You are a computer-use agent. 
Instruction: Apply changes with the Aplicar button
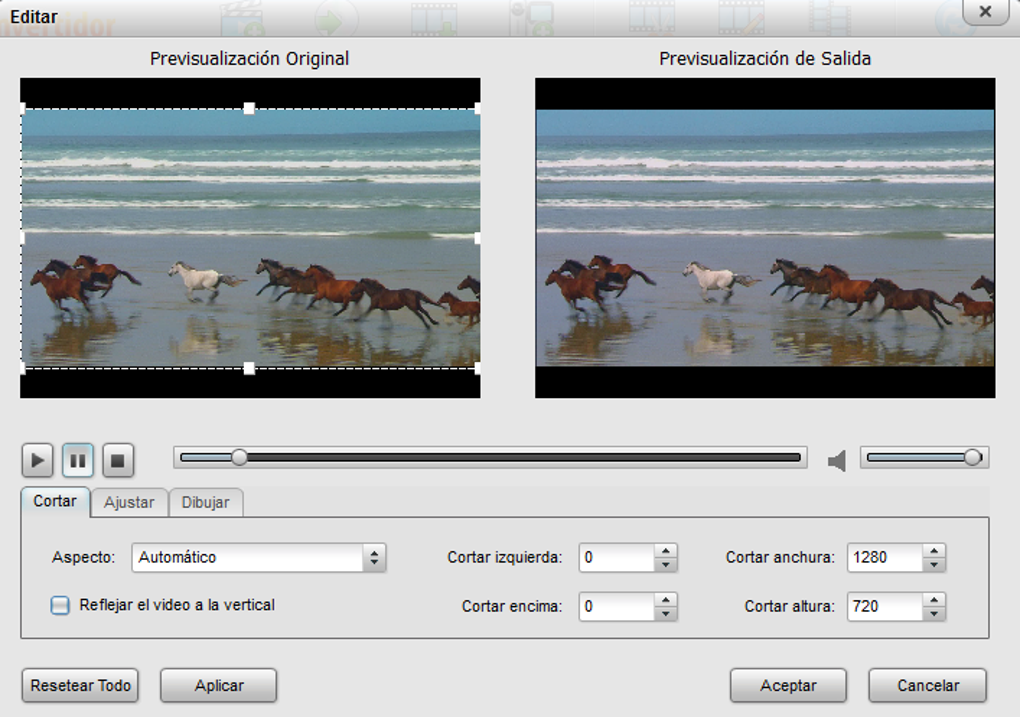click(x=218, y=685)
